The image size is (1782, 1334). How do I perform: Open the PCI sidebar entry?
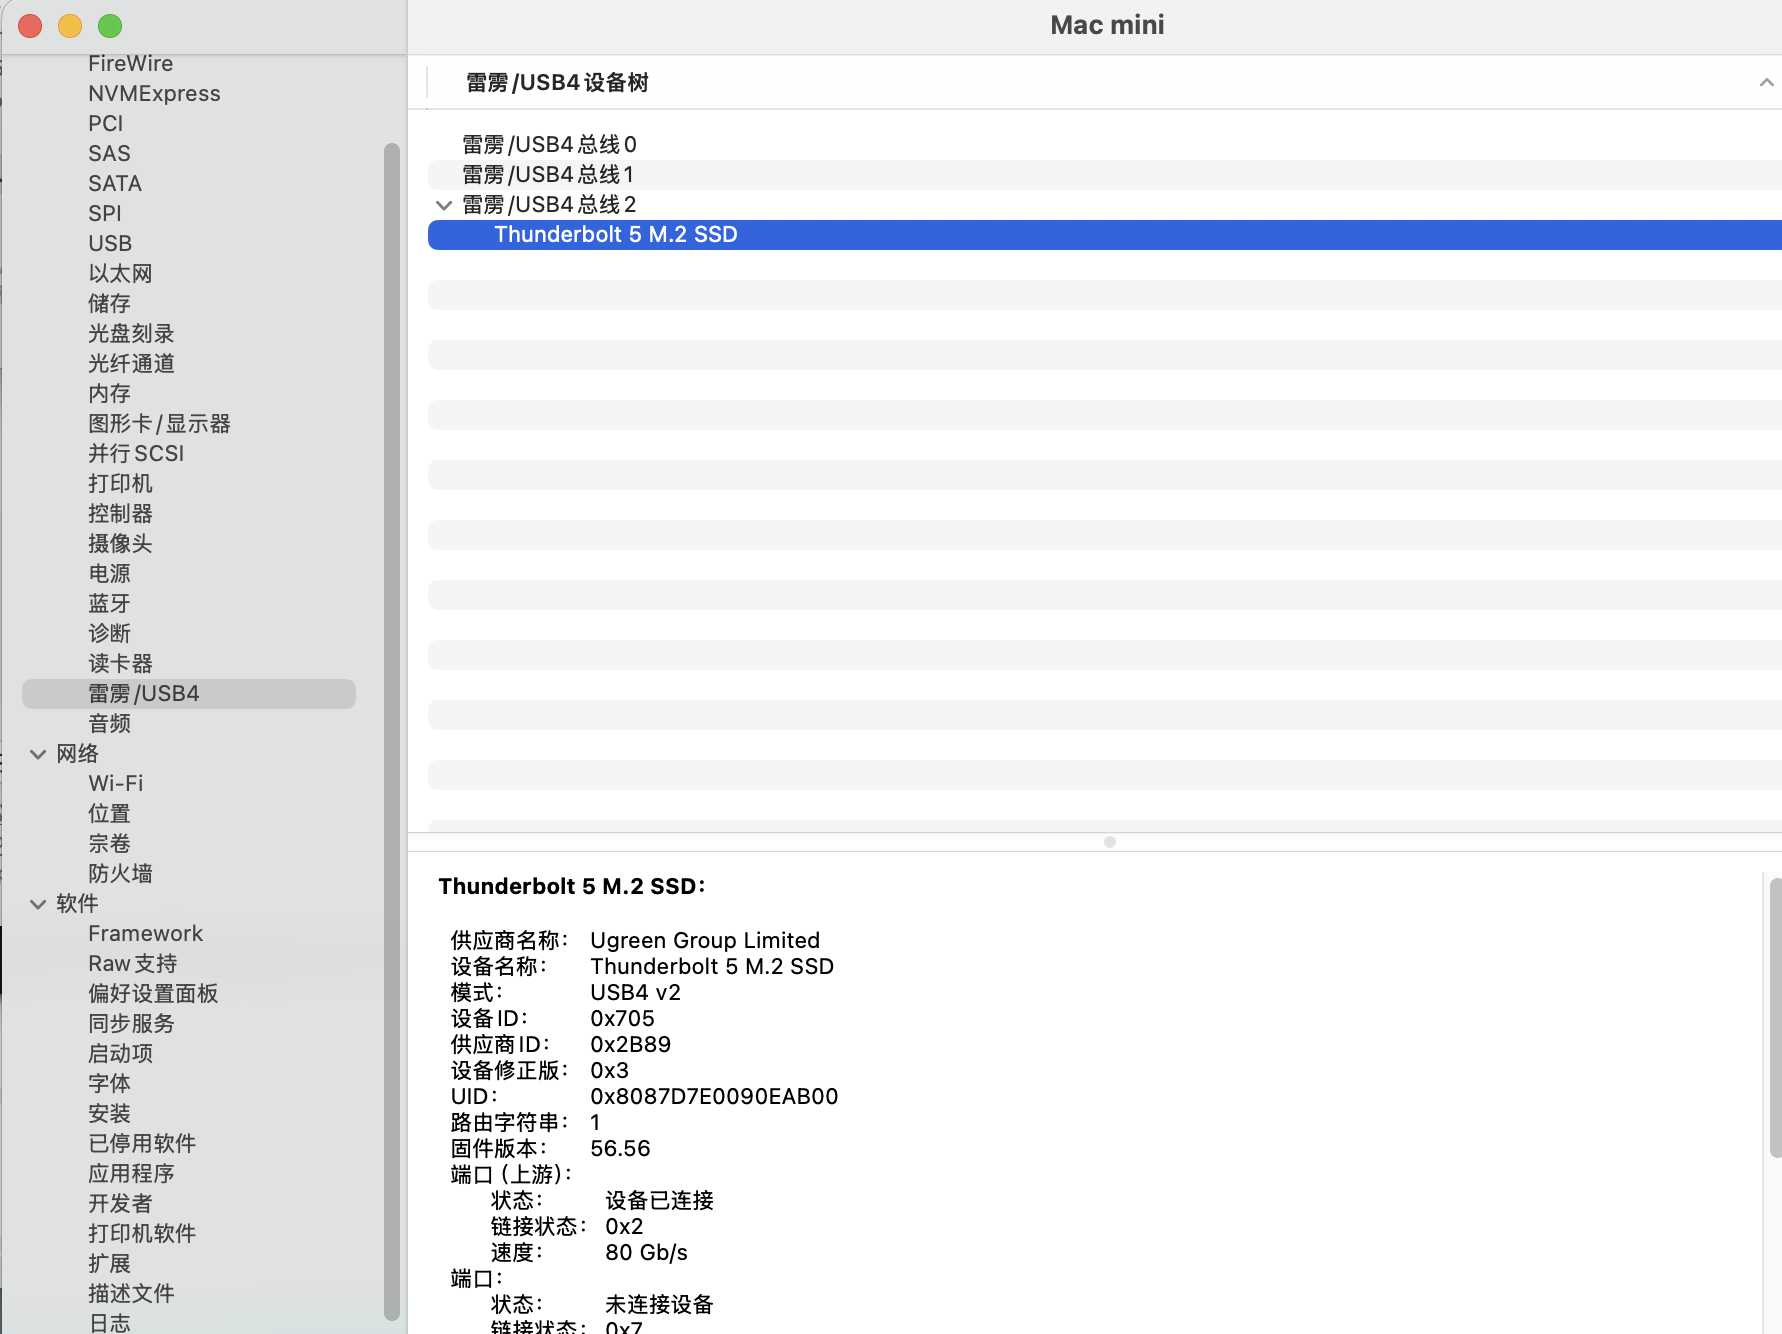pos(105,124)
